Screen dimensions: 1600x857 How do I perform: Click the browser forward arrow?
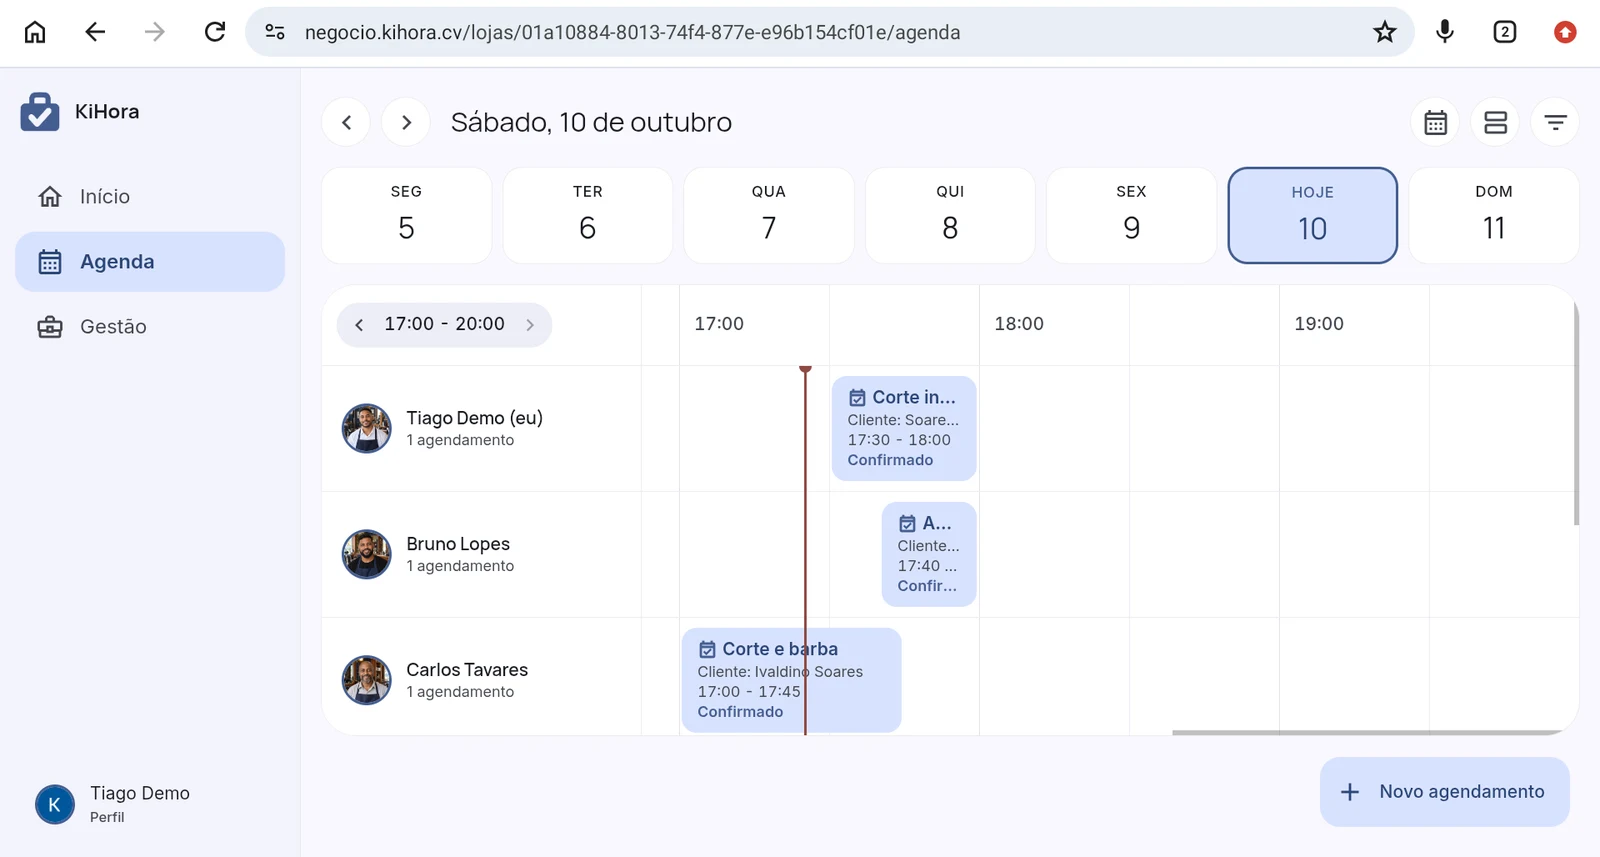coord(155,32)
